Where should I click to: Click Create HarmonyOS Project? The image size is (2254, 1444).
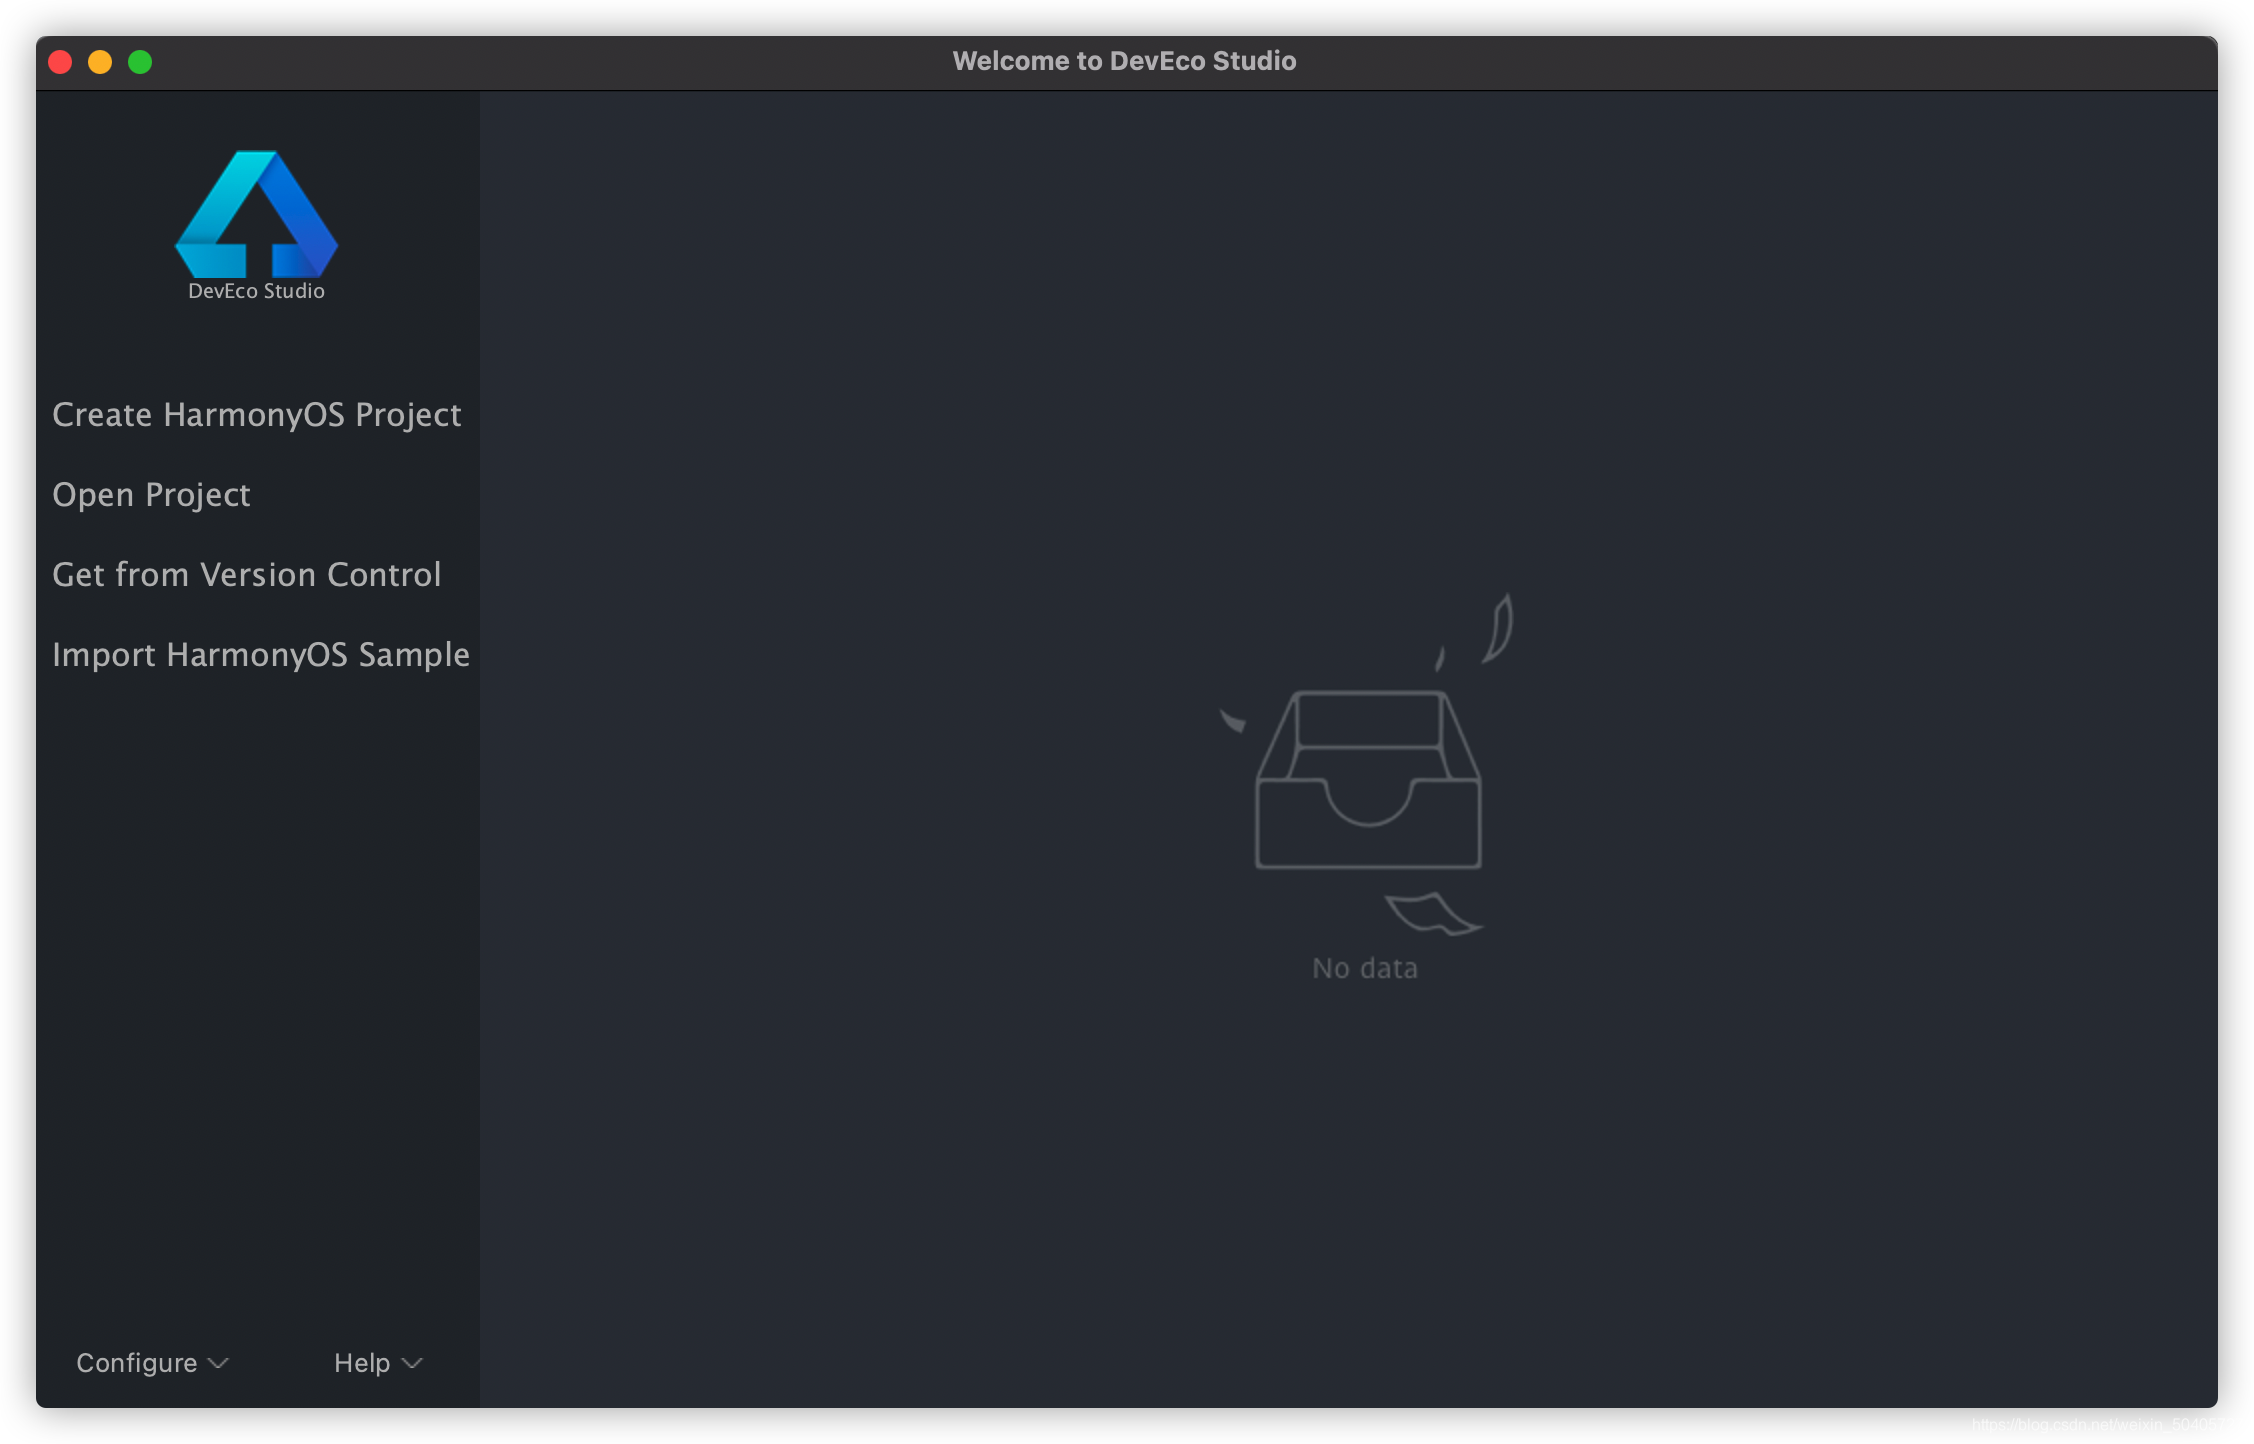[x=256, y=415]
